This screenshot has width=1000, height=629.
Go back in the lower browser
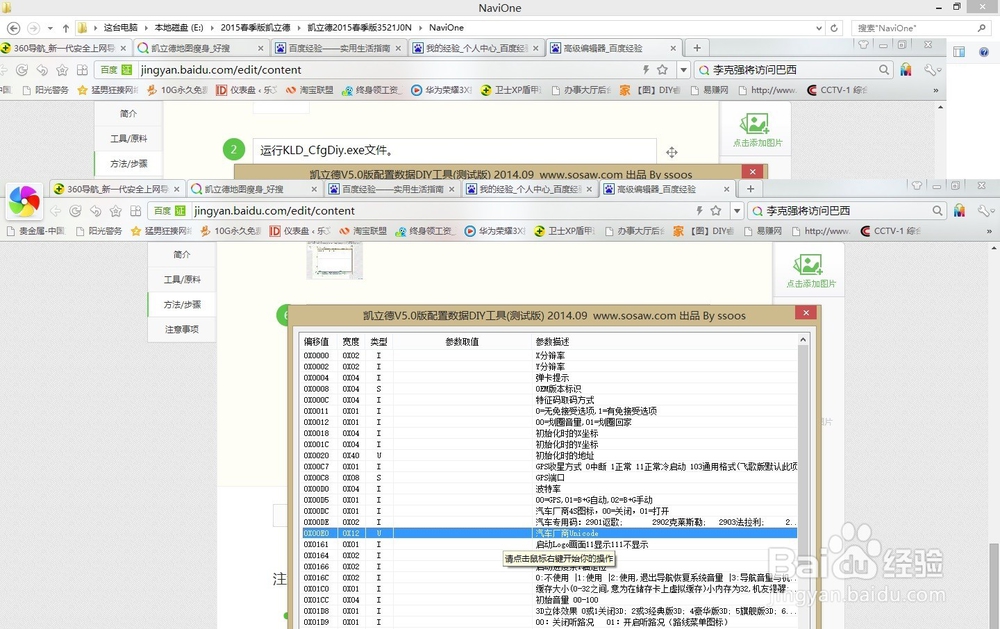point(55,211)
